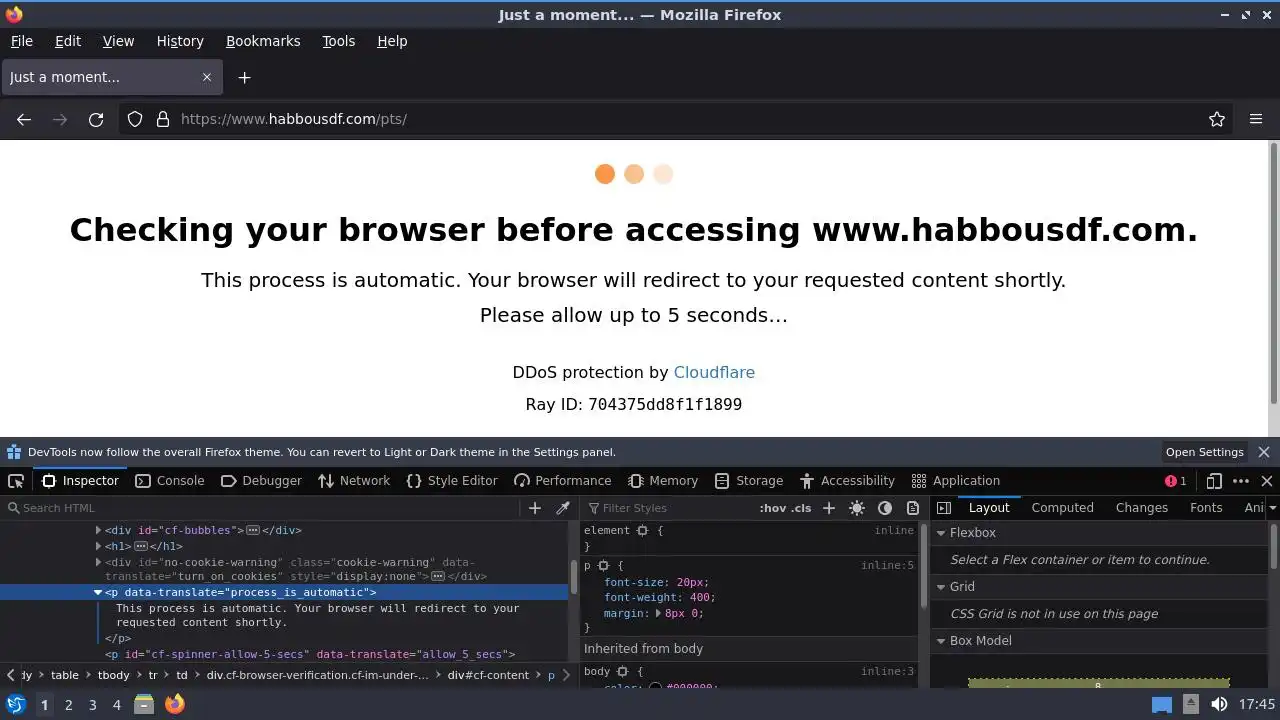Dismiss the DevTools theme notification
1280x720 pixels.
(x=1264, y=452)
